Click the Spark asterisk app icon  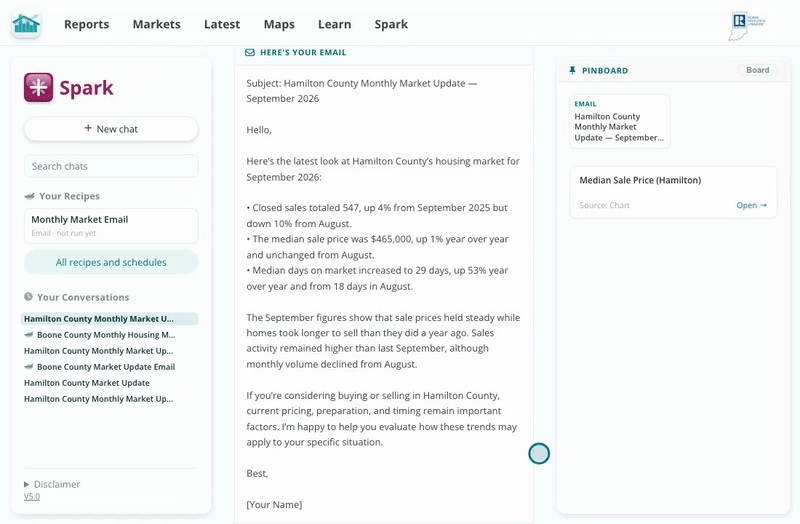click(38, 87)
